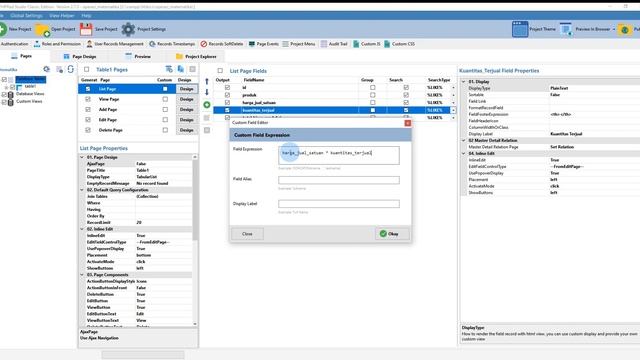
Task: Click the New Project icon
Action: (3, 29)
